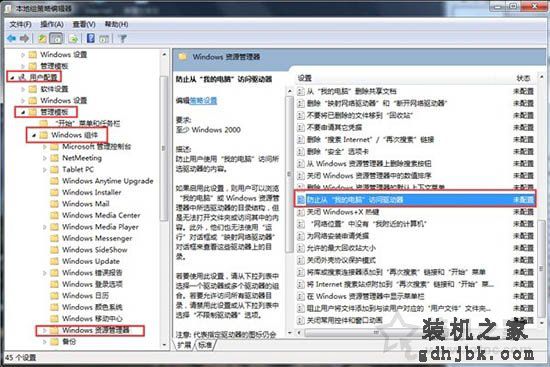Image resolution: width=550 pixels, height=367 pixels.
Task: Open the 文件(F) menu
Action: pos(20,25)
